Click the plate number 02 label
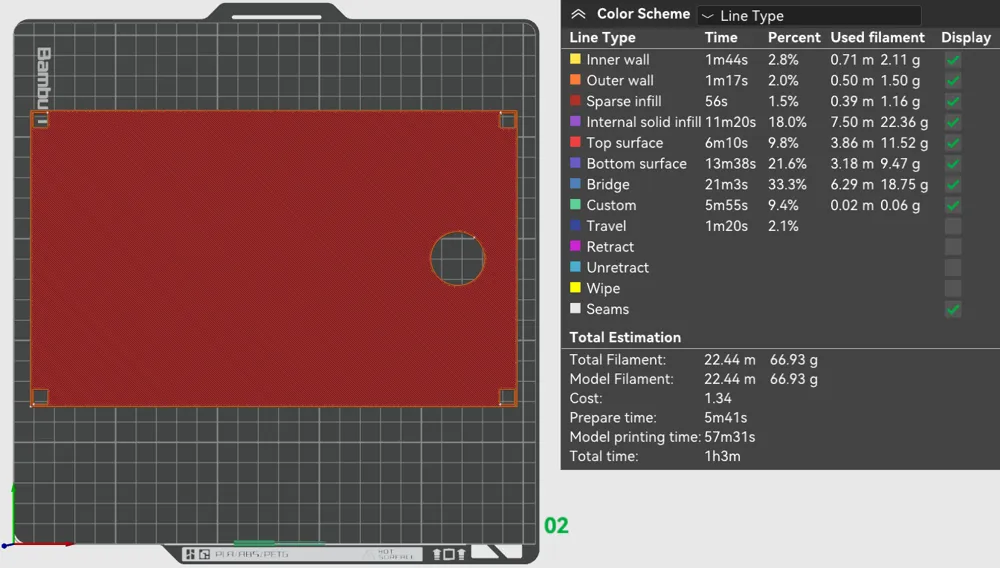 click(556, 525)
